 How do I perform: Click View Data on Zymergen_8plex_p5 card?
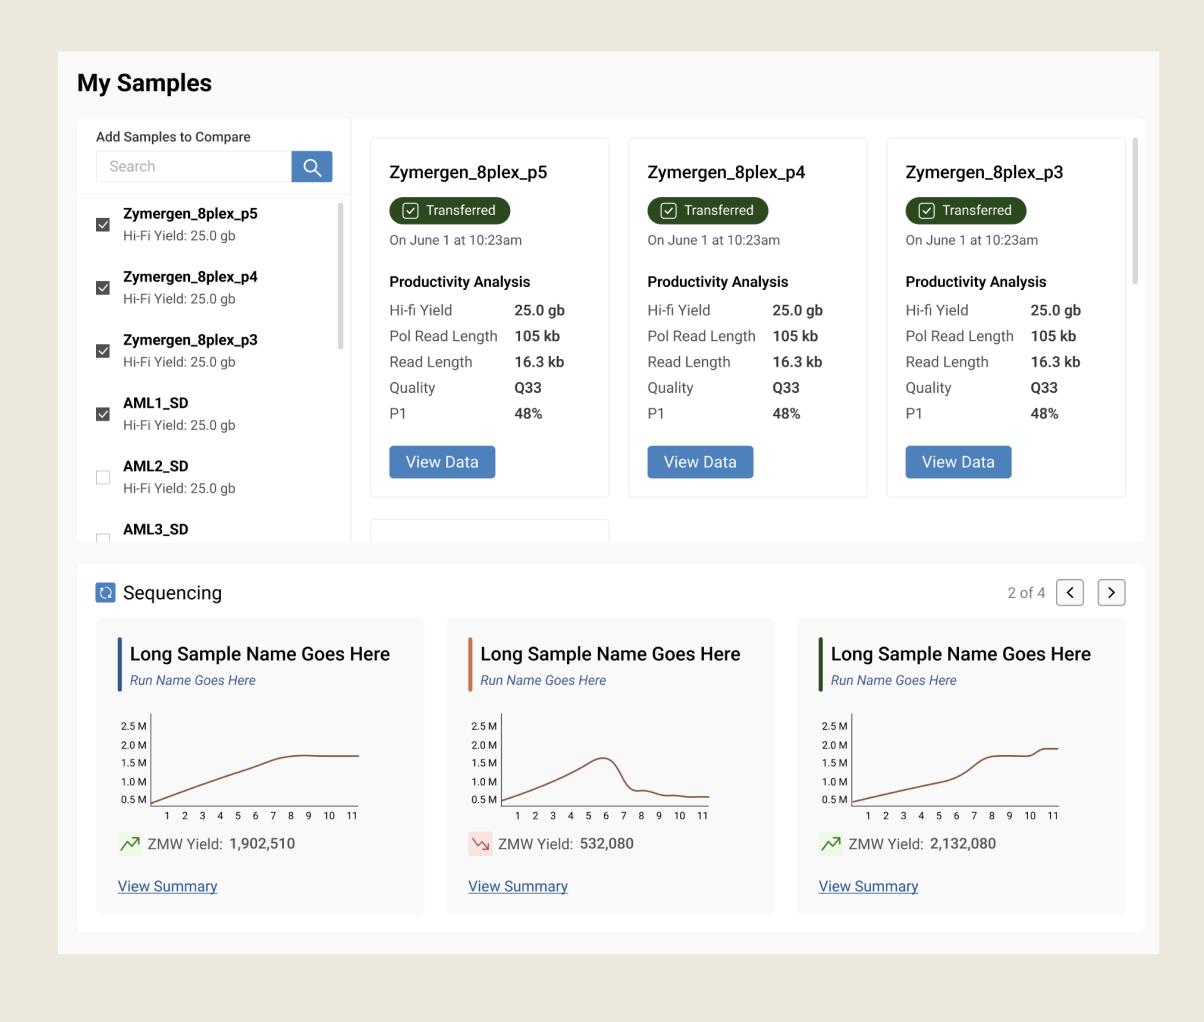[x=442, y=462]
